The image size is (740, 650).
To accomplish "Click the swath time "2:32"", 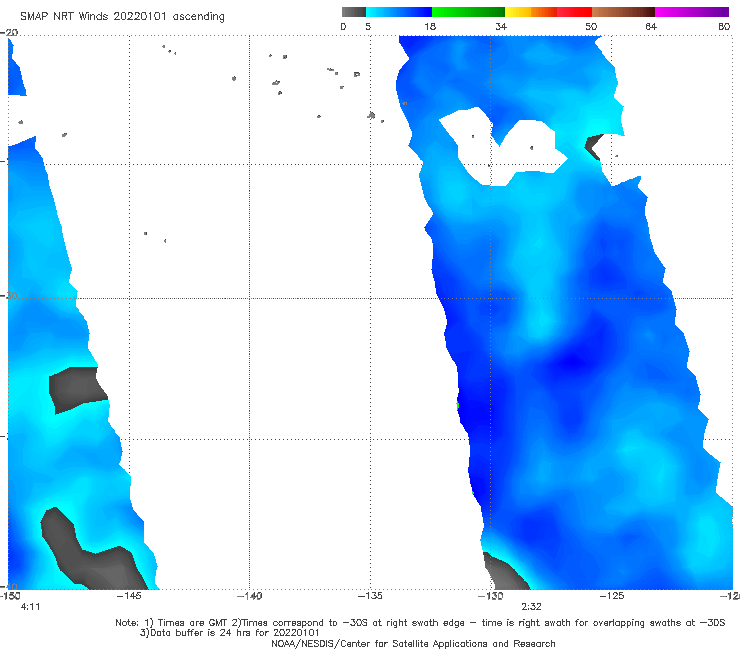I will 531,607.
